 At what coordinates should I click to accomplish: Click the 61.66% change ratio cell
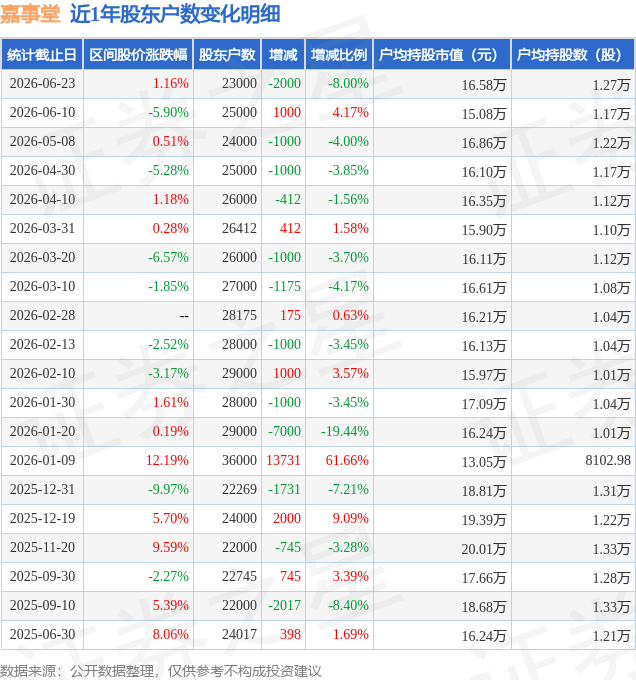click(347, 460)
